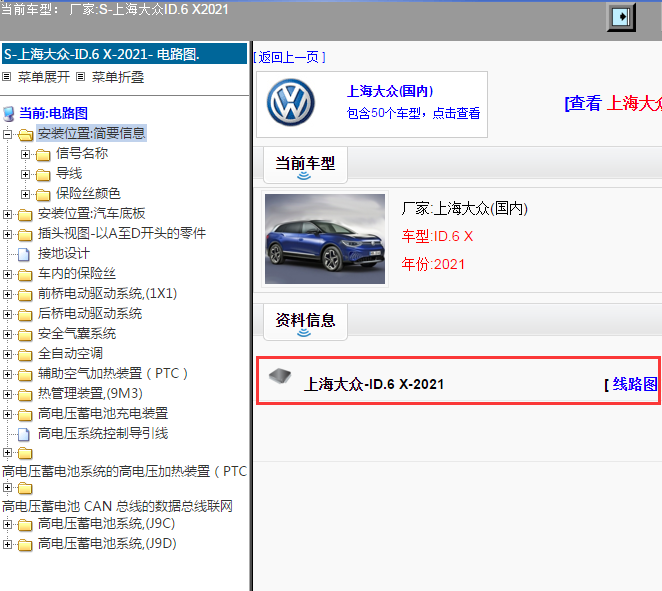Expand the 热管理装置,(9M3) node
This screenshot has height=591, width=662.
(x=7, y=394)
